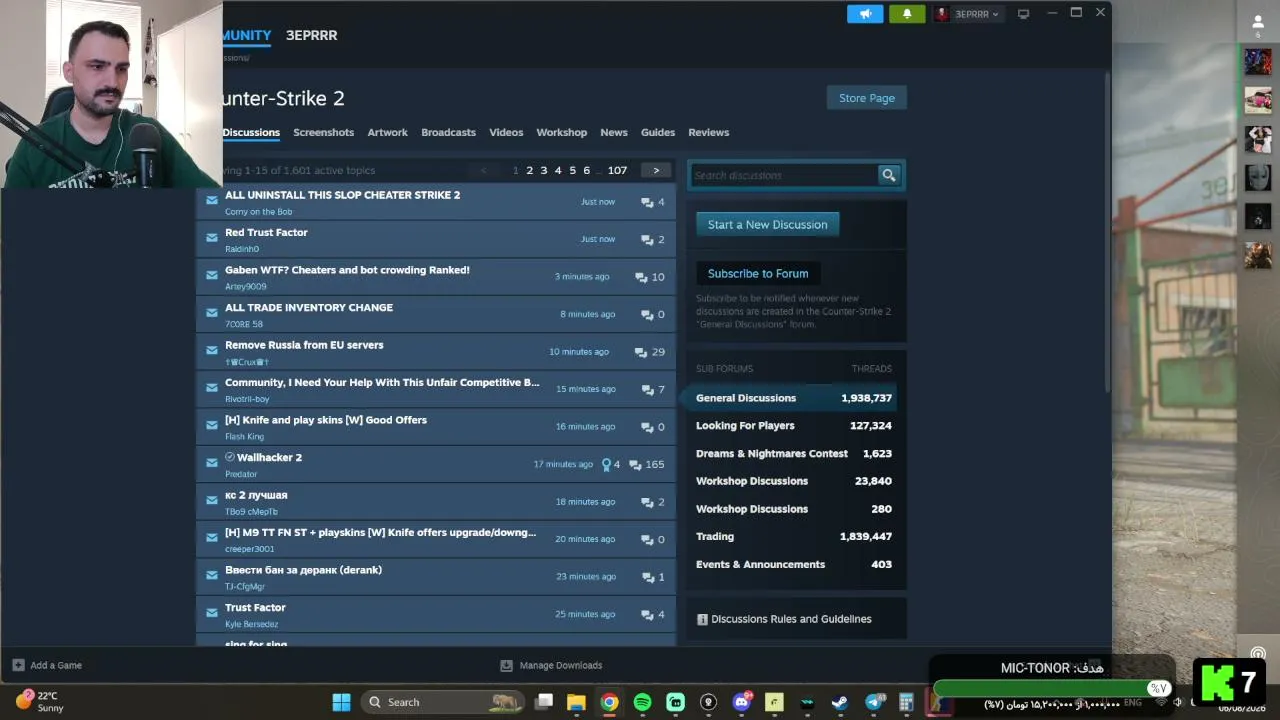This screenshot has width=1280, height=720.
Task: Click envelope icon beside 'ALL TRADE INVENTORY CHANGE'
Action: click(211, 313)
